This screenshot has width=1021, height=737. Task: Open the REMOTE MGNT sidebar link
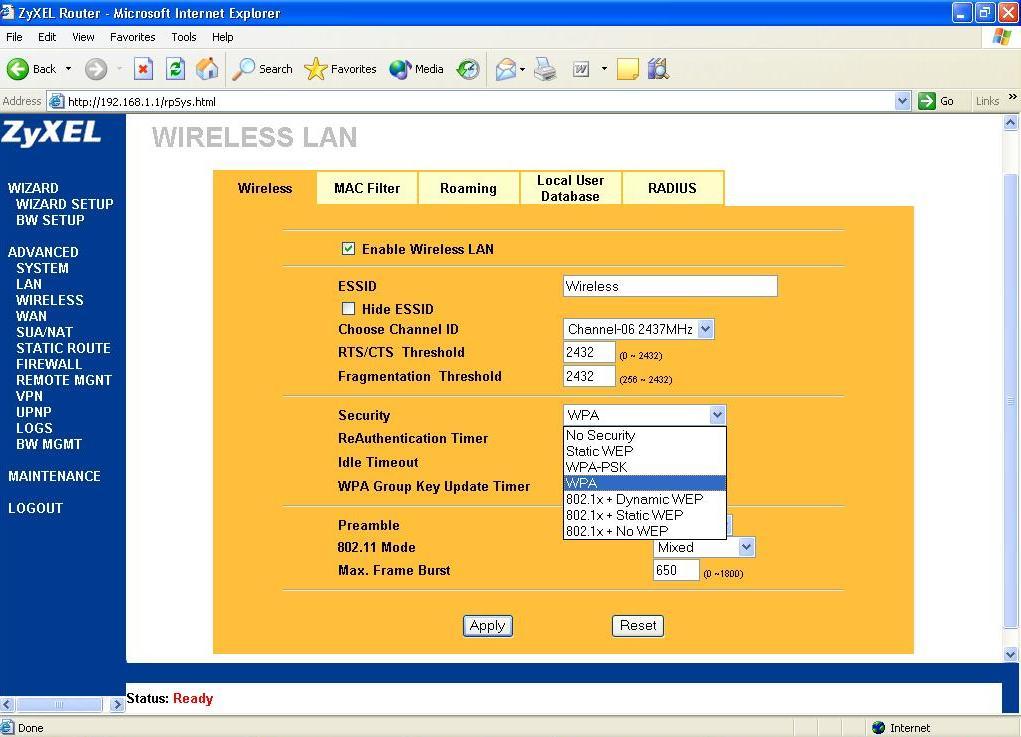tap(64, 380)
